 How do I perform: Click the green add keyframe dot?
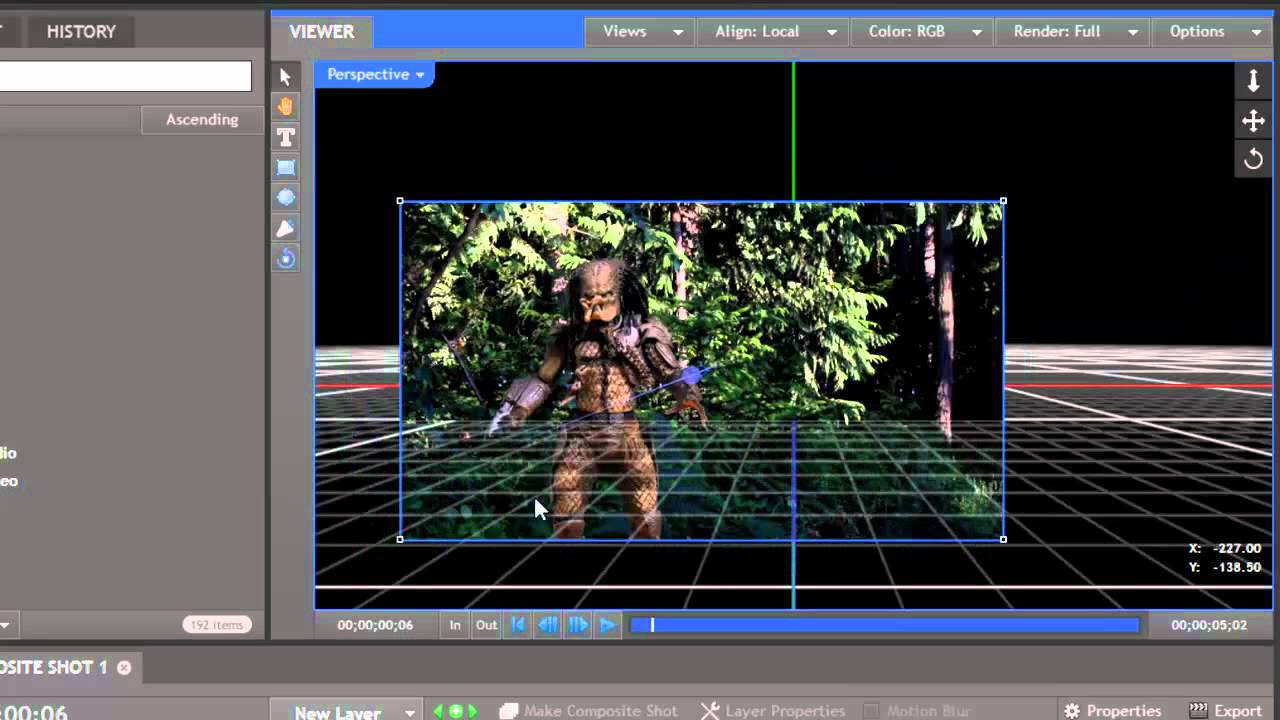[456, 711]
